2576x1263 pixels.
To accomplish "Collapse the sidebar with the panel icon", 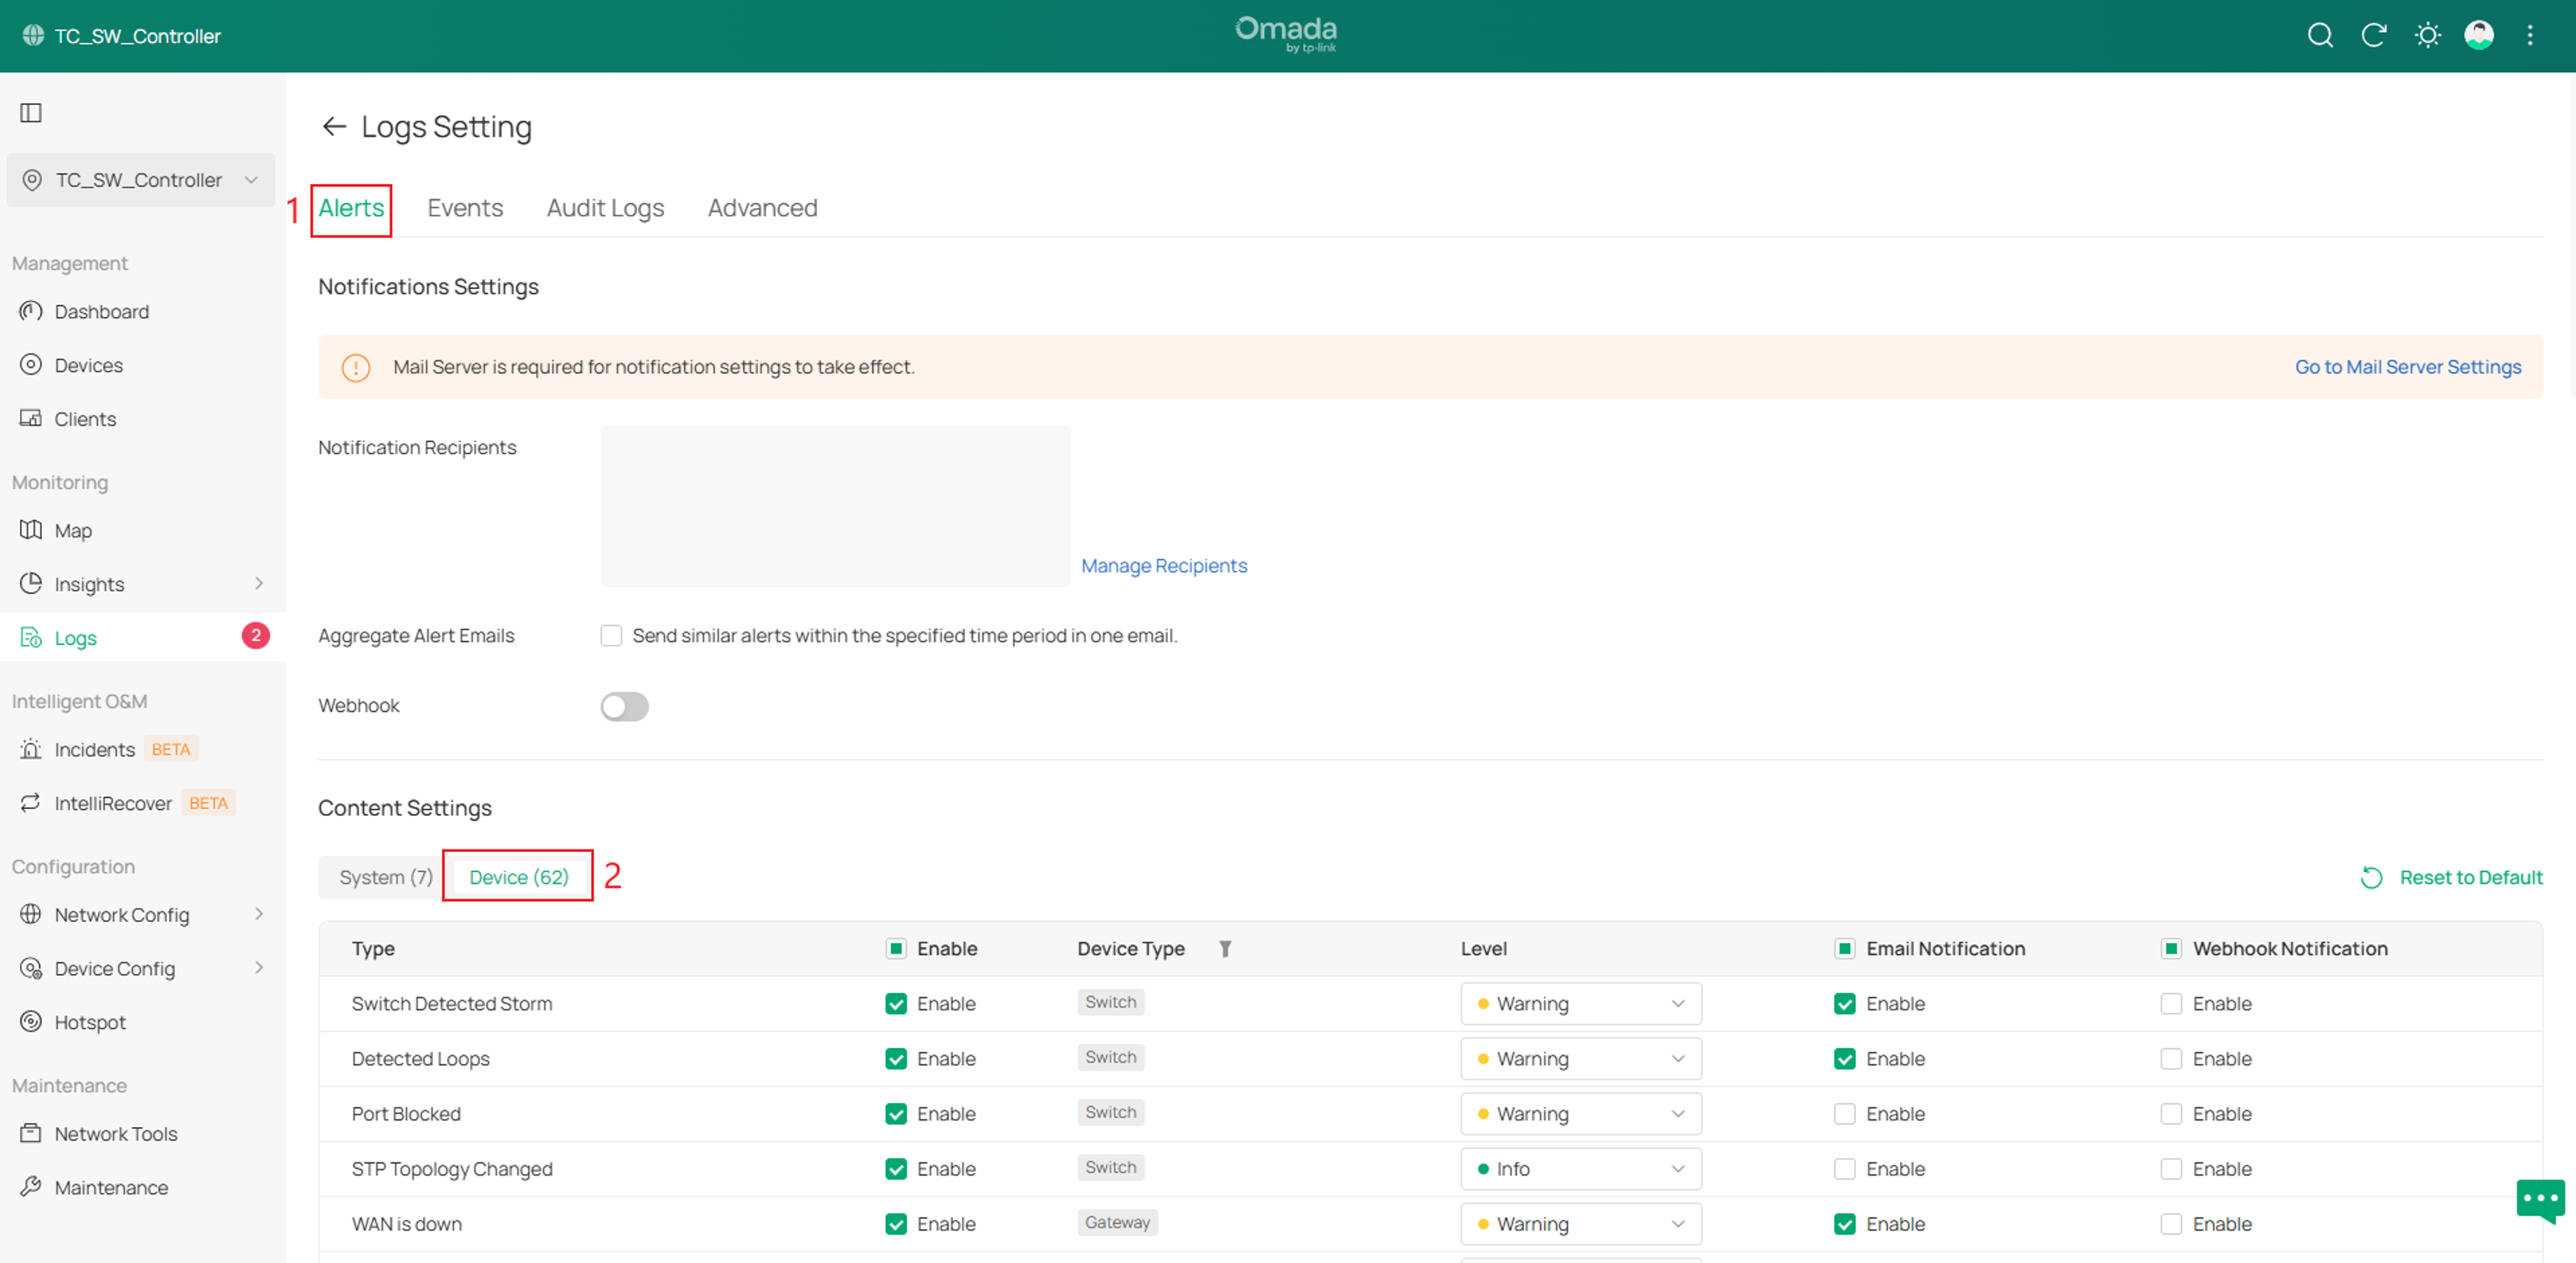I will [31, 112].
